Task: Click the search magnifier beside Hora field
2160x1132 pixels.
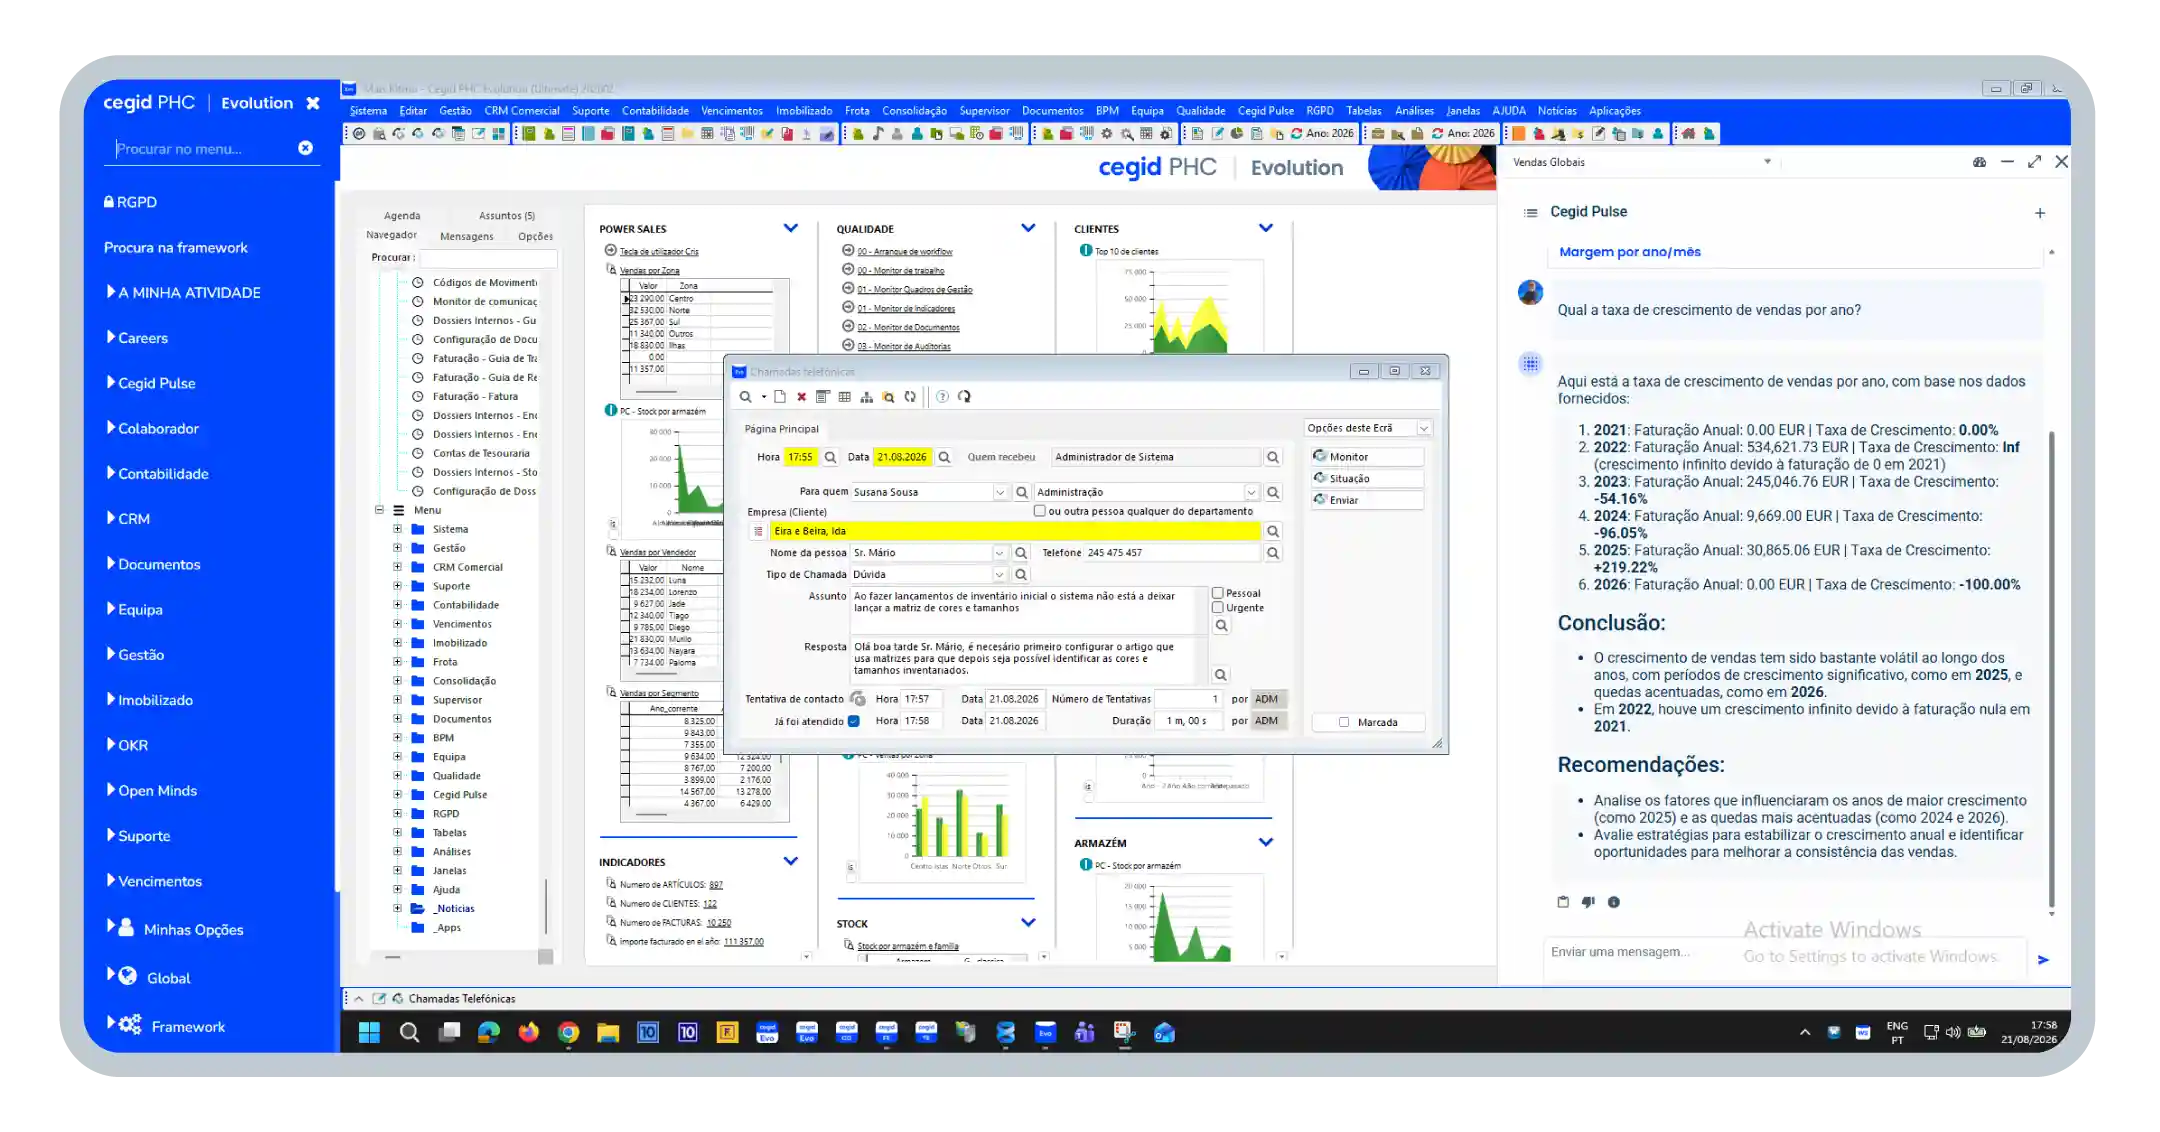Action: click(x=830, y=457)
